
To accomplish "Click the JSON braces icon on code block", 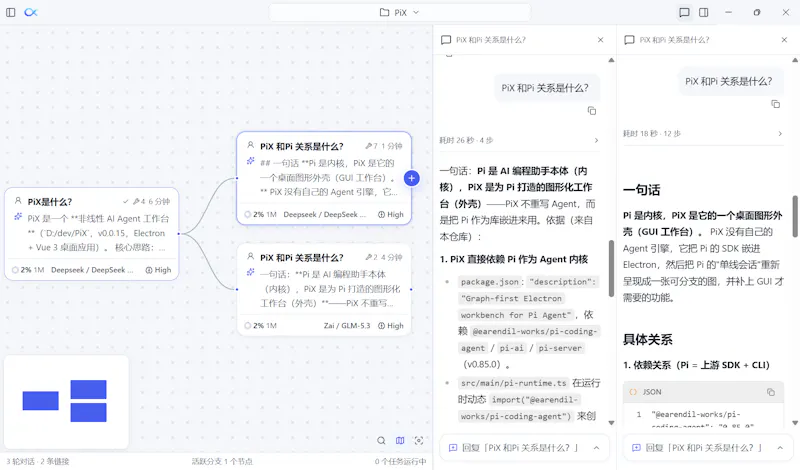I will [x=633, y=392].
